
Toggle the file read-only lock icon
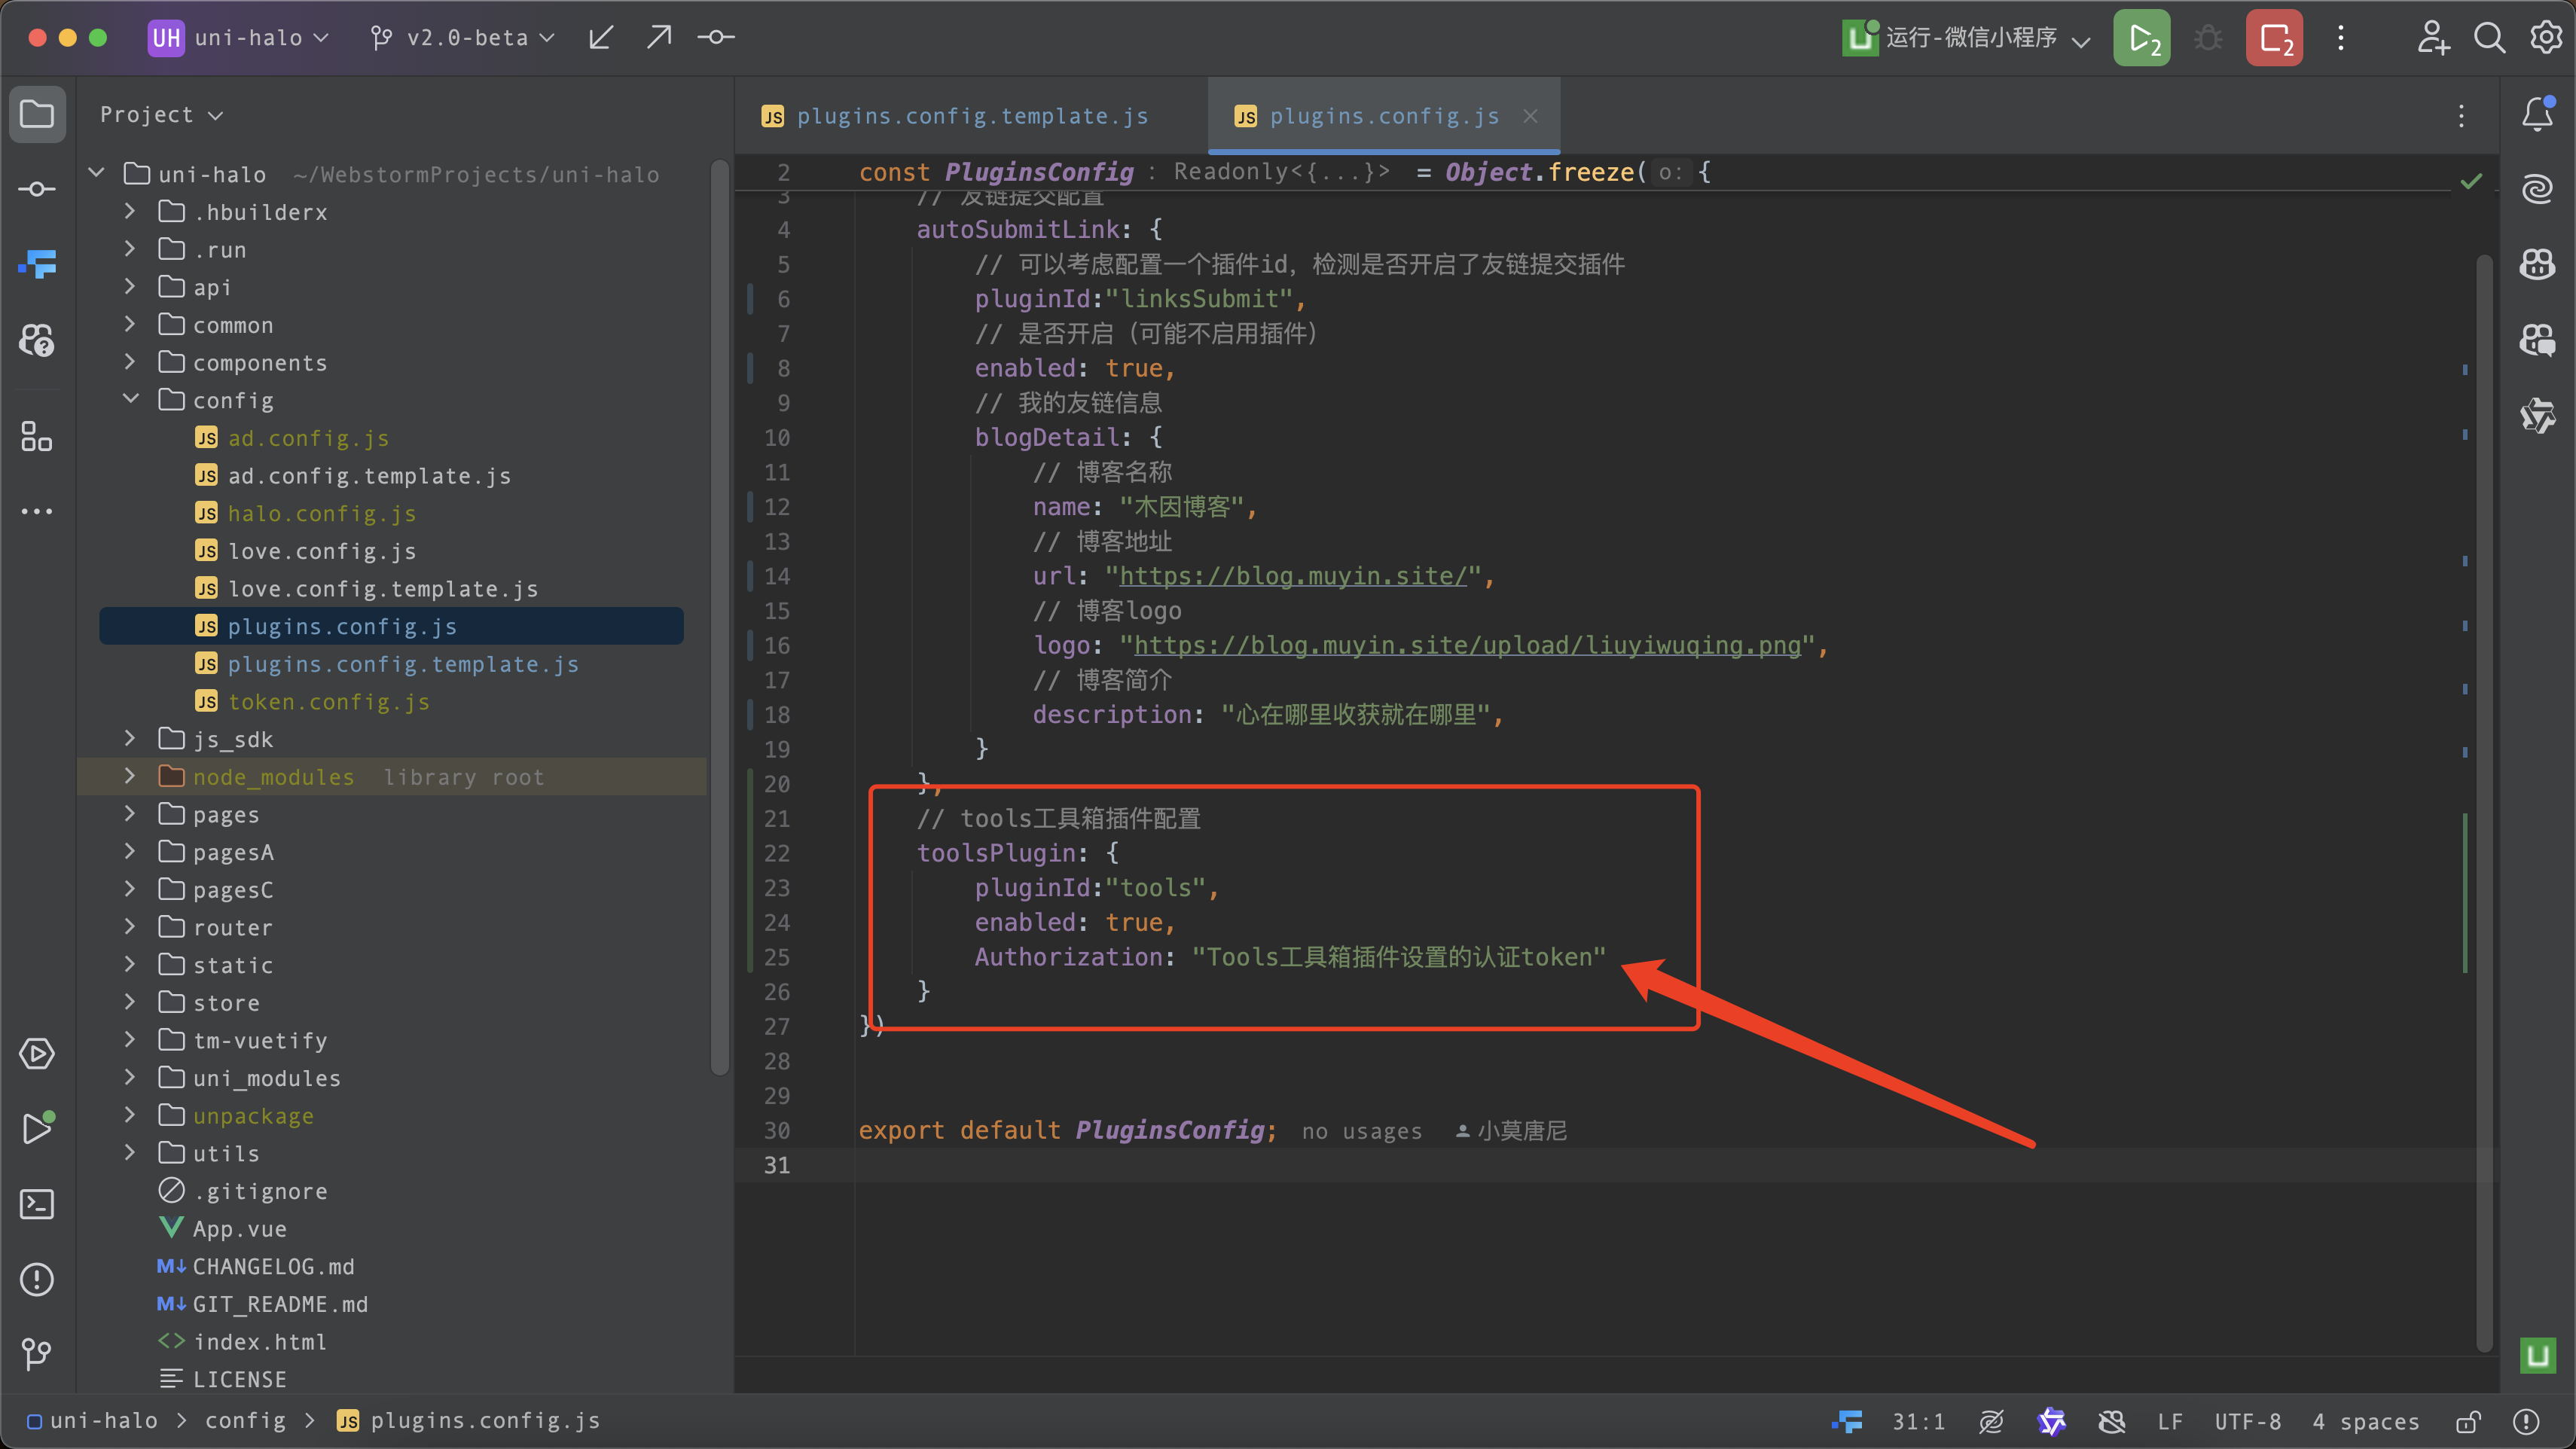point(2468,1421)
